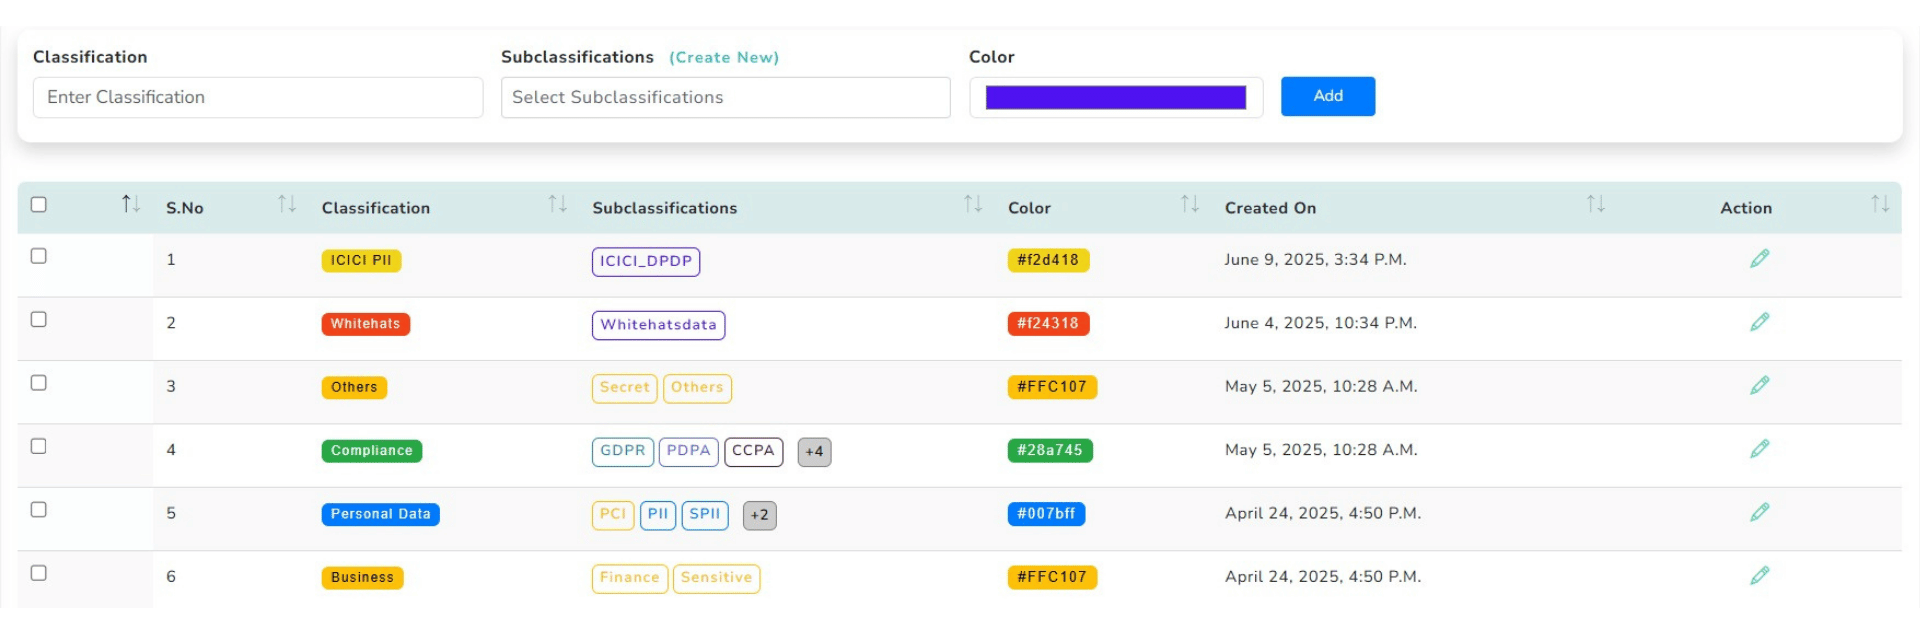Image resolution: width=1920 pixels, height=637 pixels.
Task: Edit the Compliance classification row
Action: 1759,449
